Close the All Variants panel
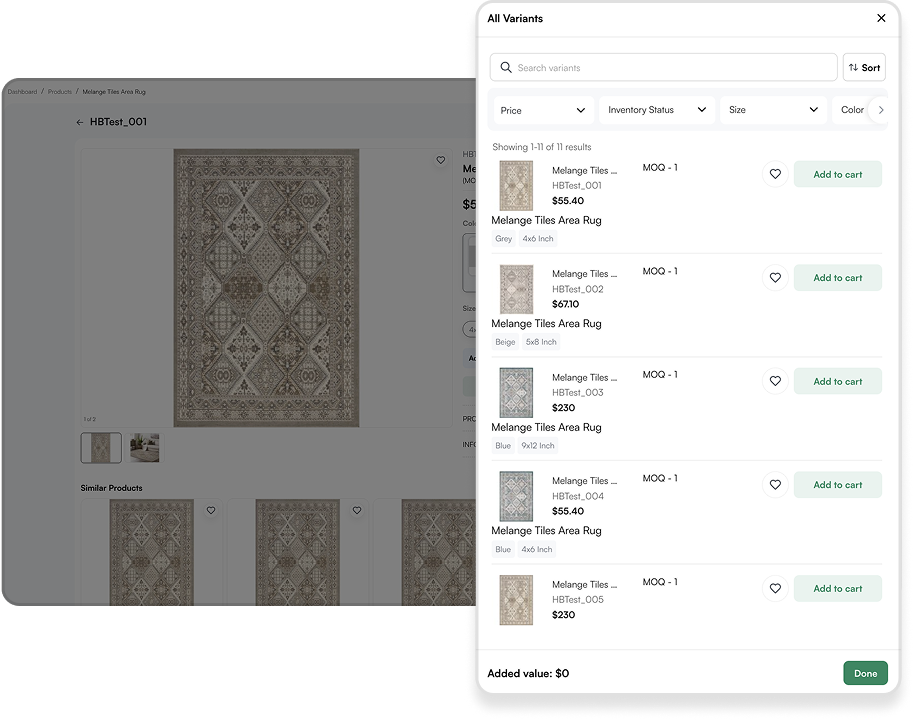 tap(881, 18)
